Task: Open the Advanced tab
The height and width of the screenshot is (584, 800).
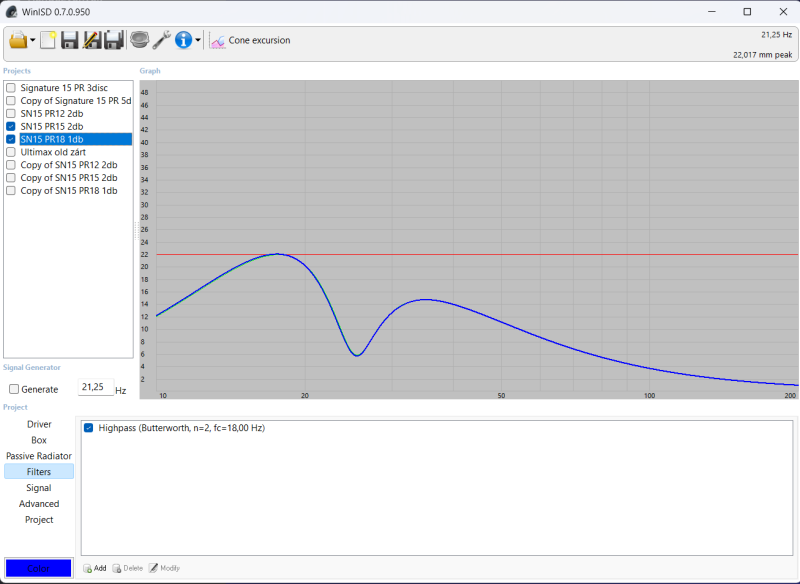Action: (39, 503)
